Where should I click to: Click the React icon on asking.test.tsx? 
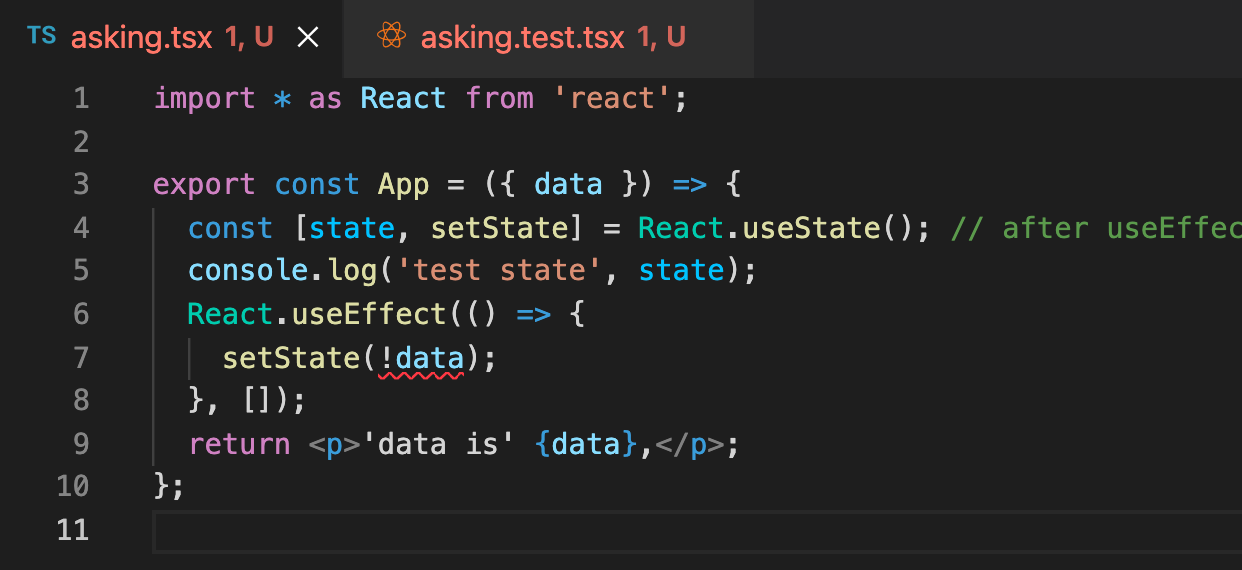[391, 37]
